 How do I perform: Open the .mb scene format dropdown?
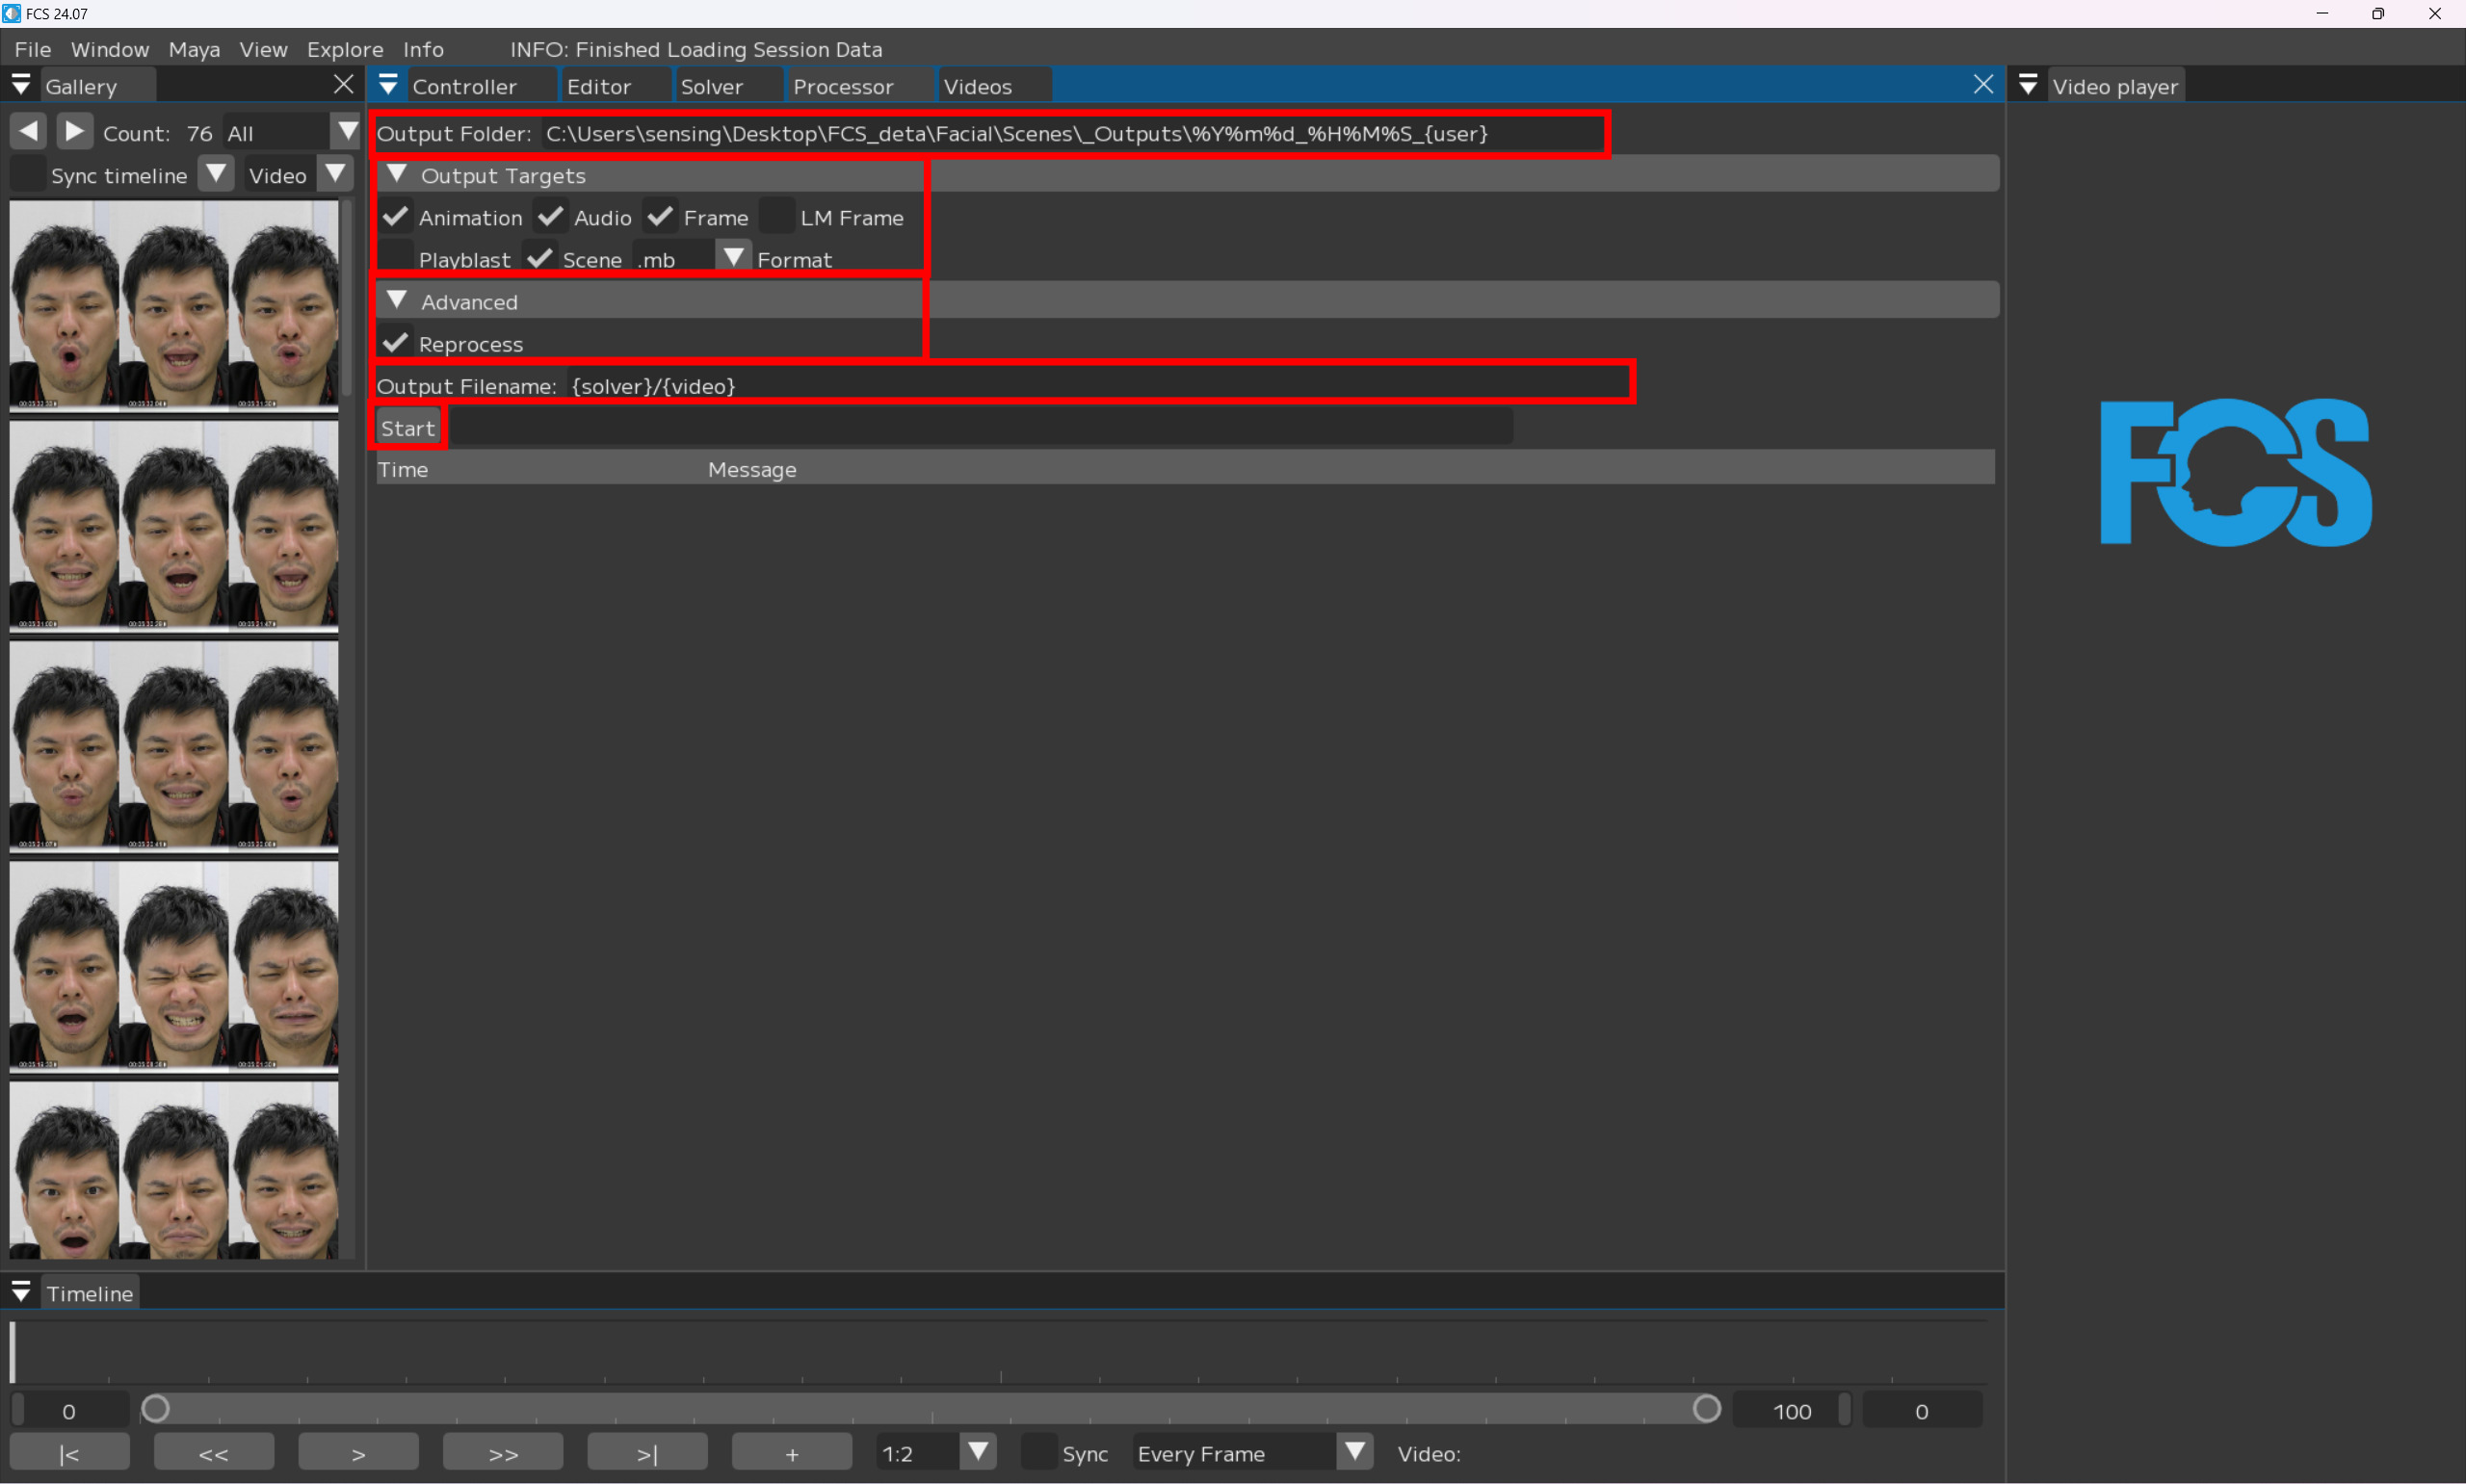[x=733, y=257]
